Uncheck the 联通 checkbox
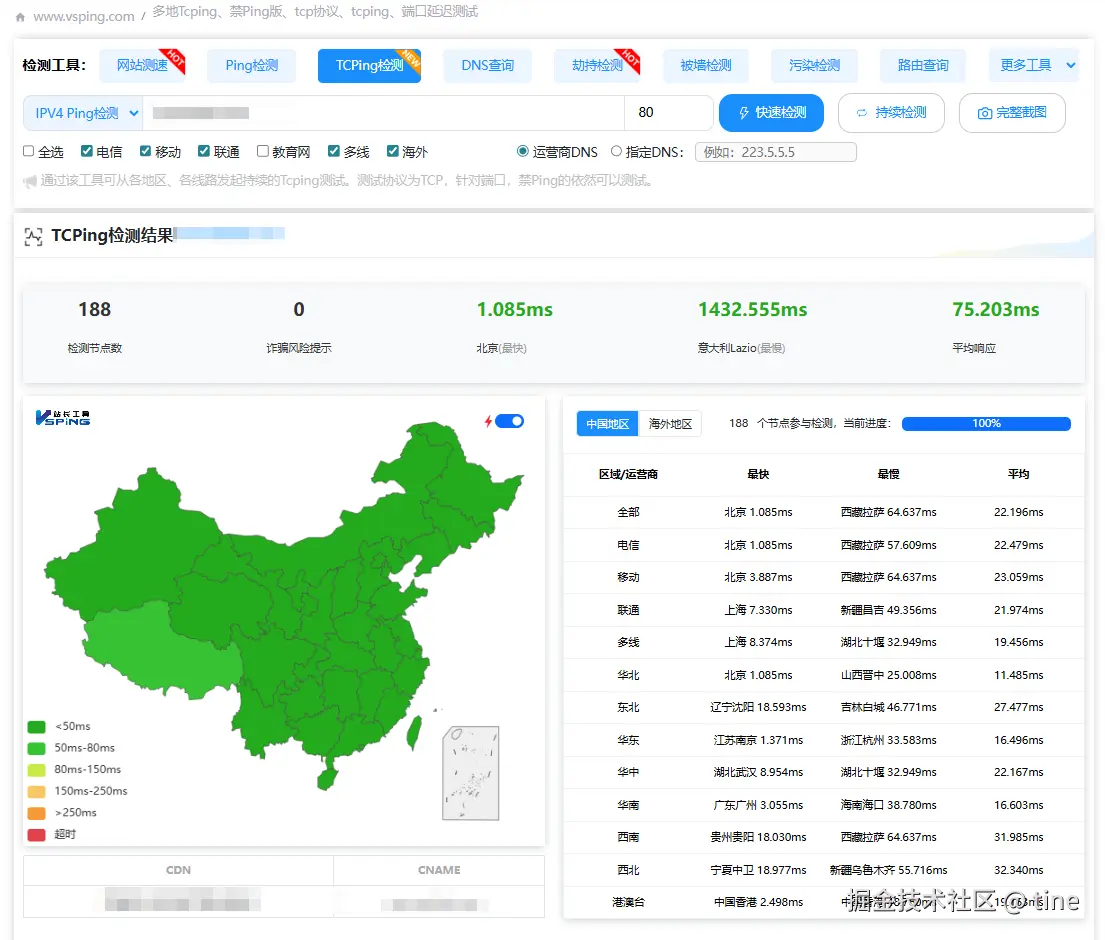The image size is (1105, 940). 204,151
